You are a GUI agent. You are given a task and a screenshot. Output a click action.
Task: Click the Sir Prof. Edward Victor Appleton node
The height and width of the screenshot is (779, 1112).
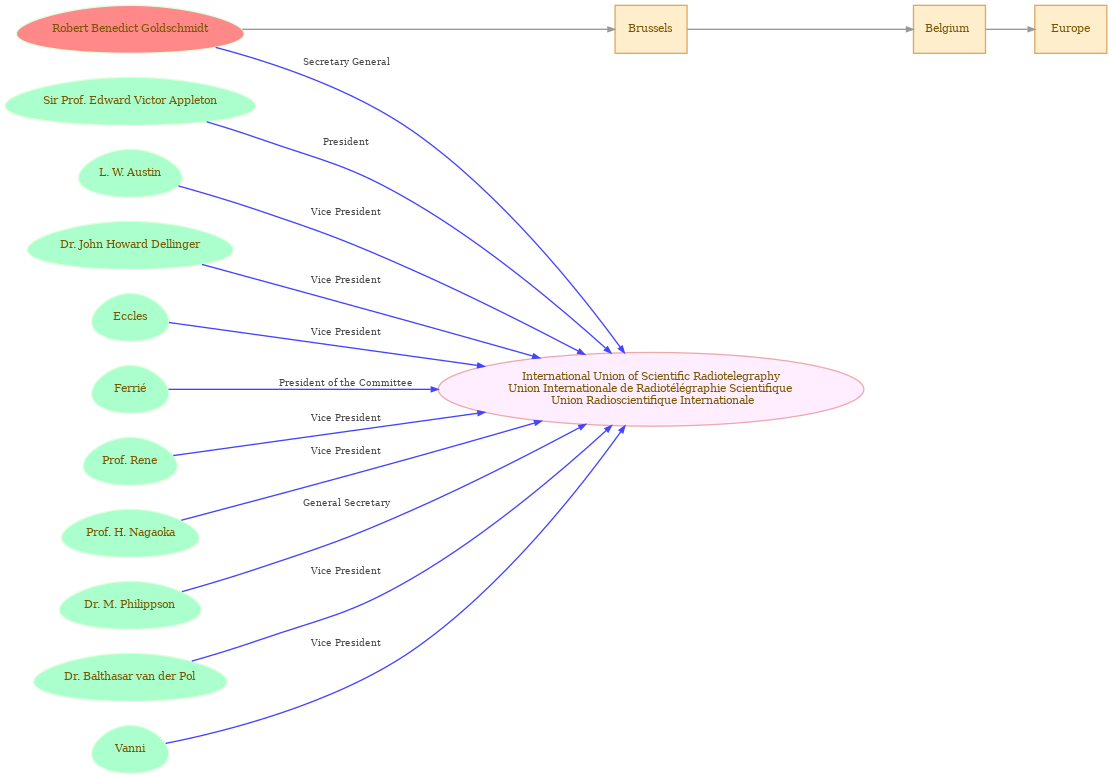coord(130,101)
